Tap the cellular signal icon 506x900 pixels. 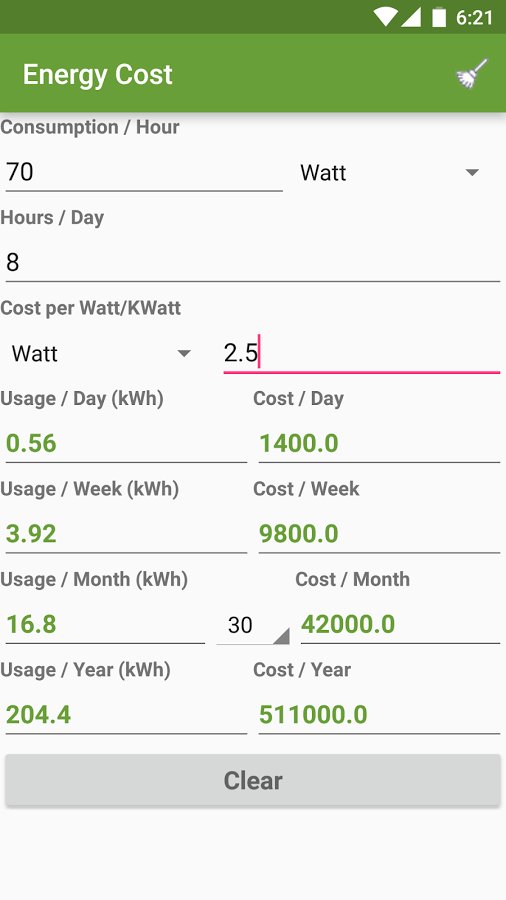point(411,17)
